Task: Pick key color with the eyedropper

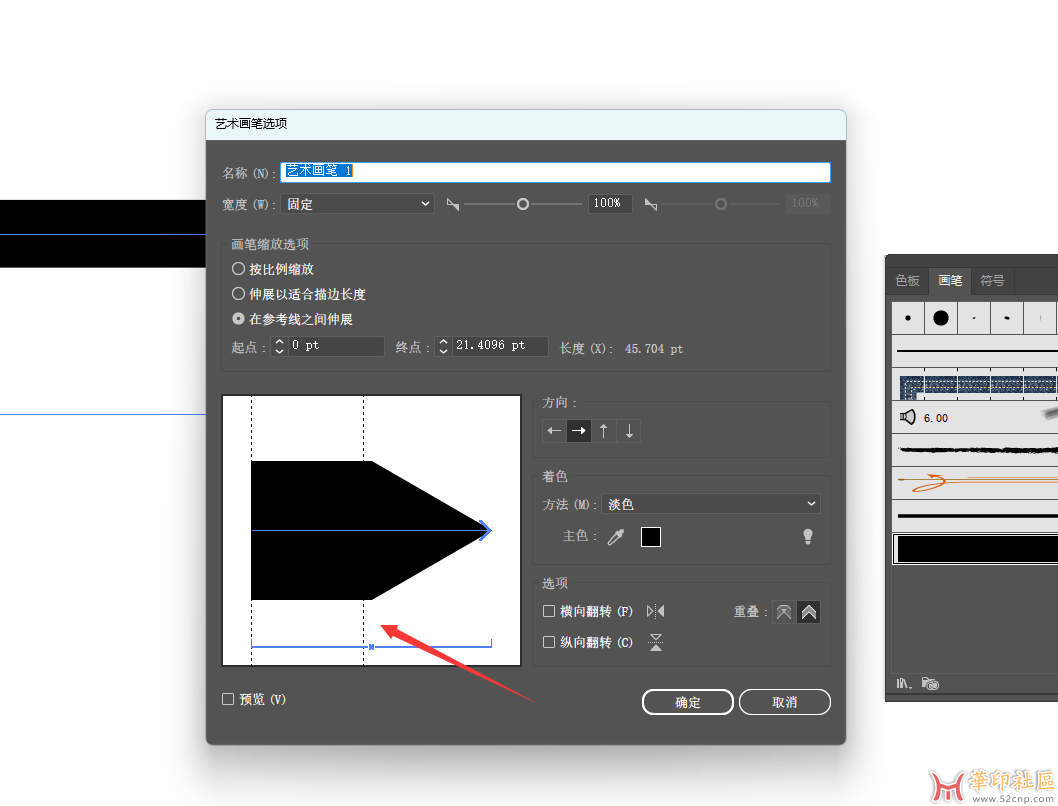Action: (616, 537)
